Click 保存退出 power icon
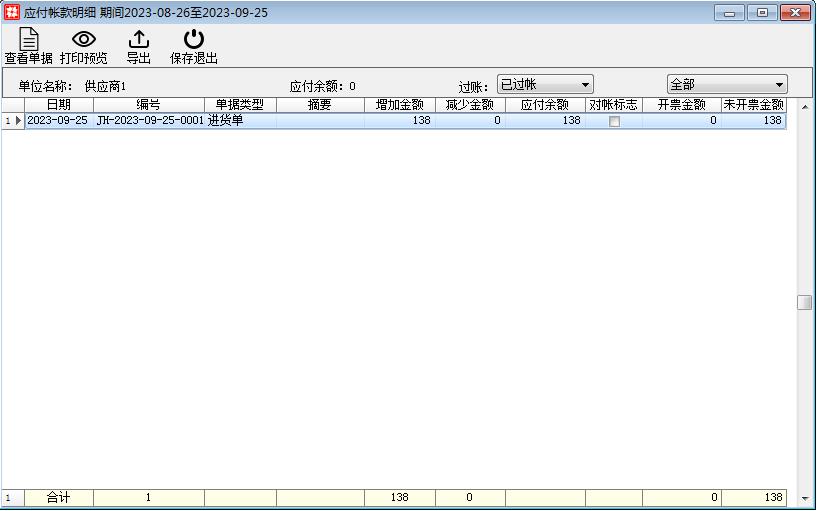This screenshot has height=511, width=817. (x=193, y=40)
